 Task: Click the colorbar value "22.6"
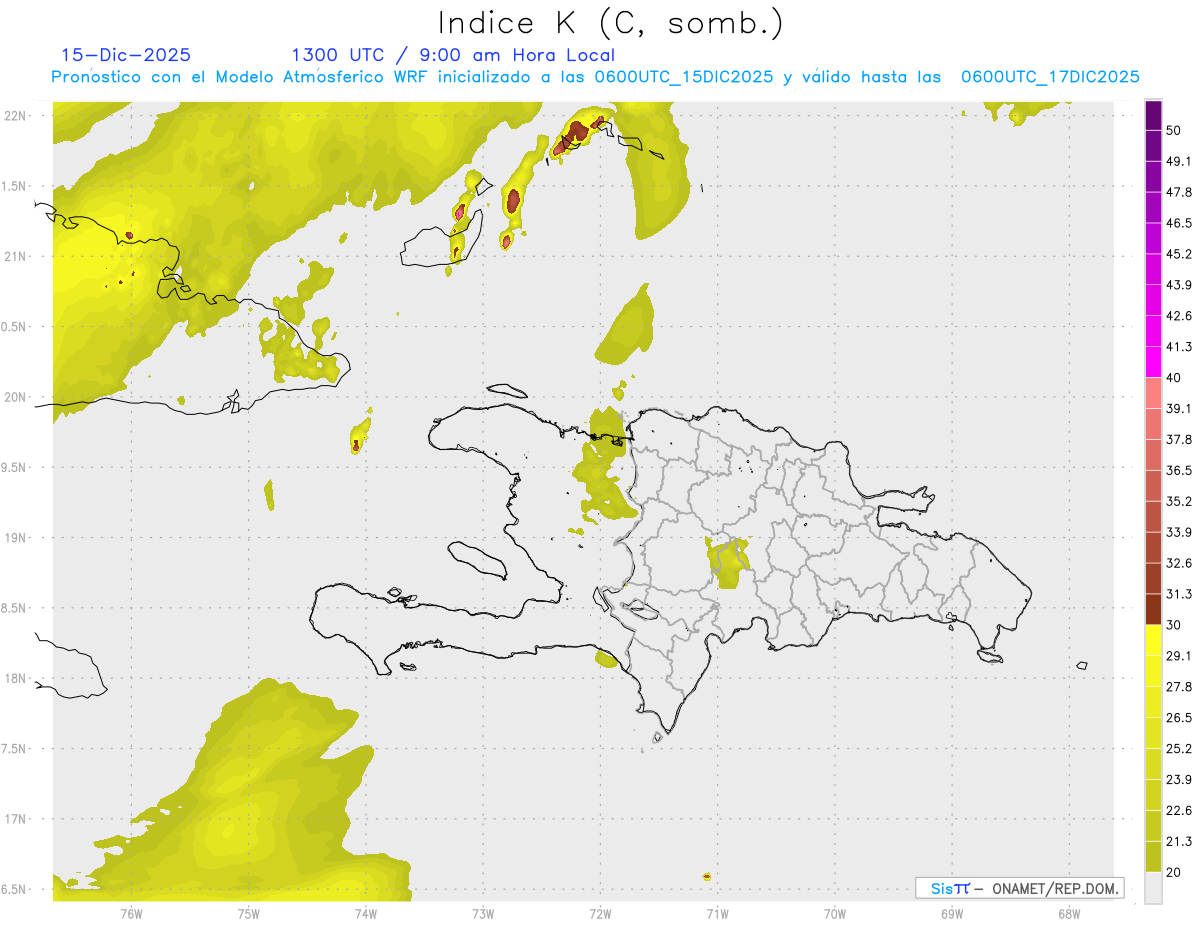coord(1179,811)
